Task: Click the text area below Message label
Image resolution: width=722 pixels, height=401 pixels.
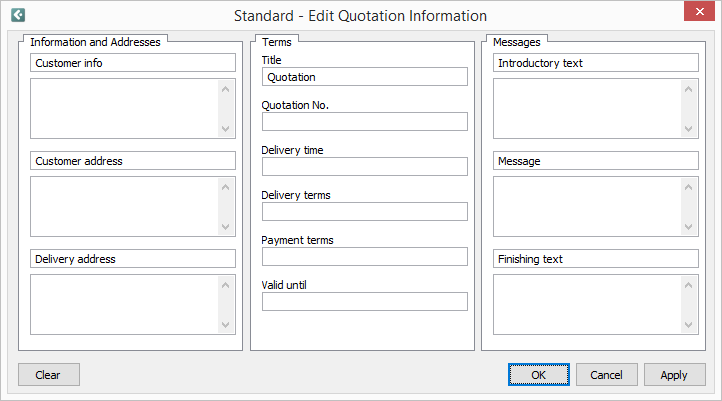Action: (587, 206)
